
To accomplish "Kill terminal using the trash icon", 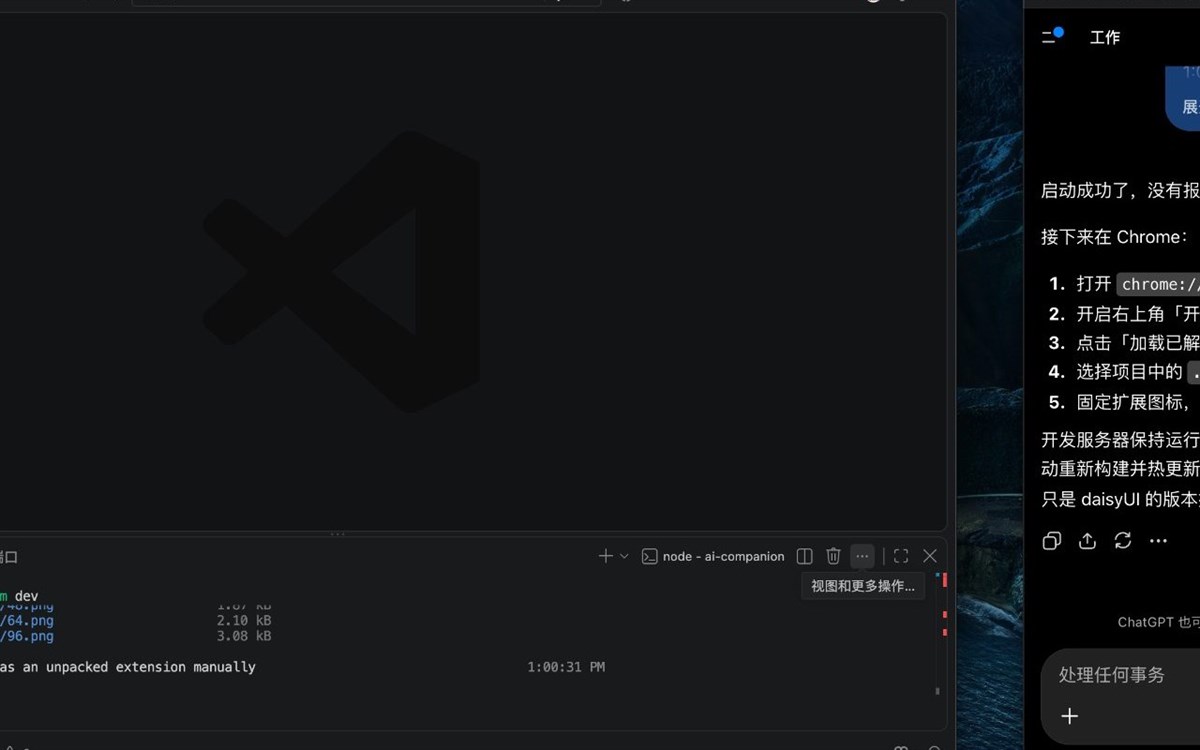I will pyautogui.click(x=833, y=556).
